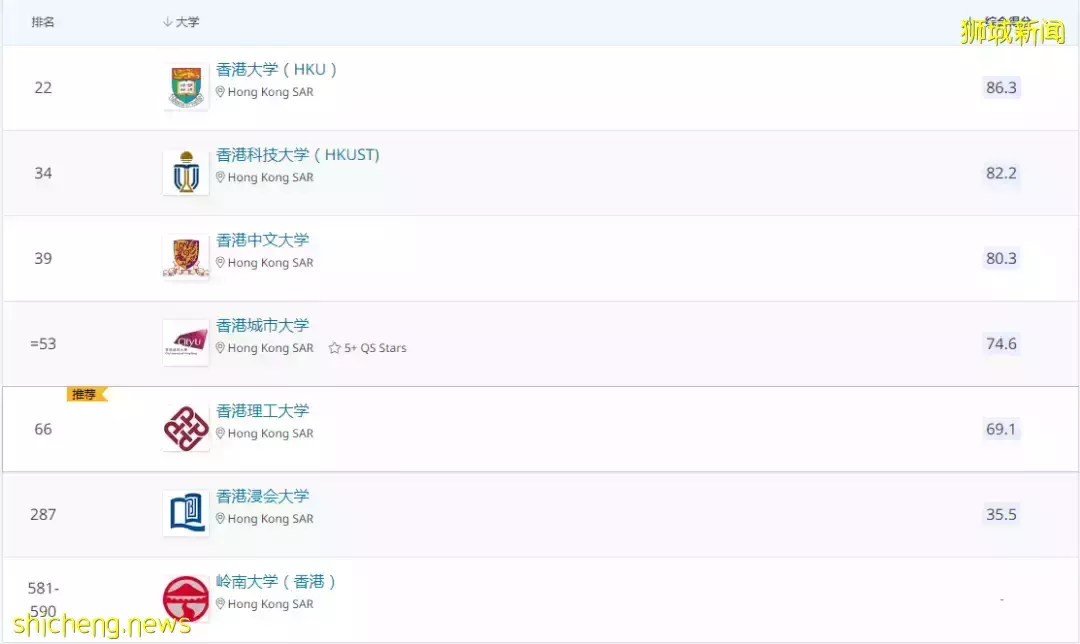
Task: Open the 香港大学 (HKU) link
Action: (x=276, y=70)
